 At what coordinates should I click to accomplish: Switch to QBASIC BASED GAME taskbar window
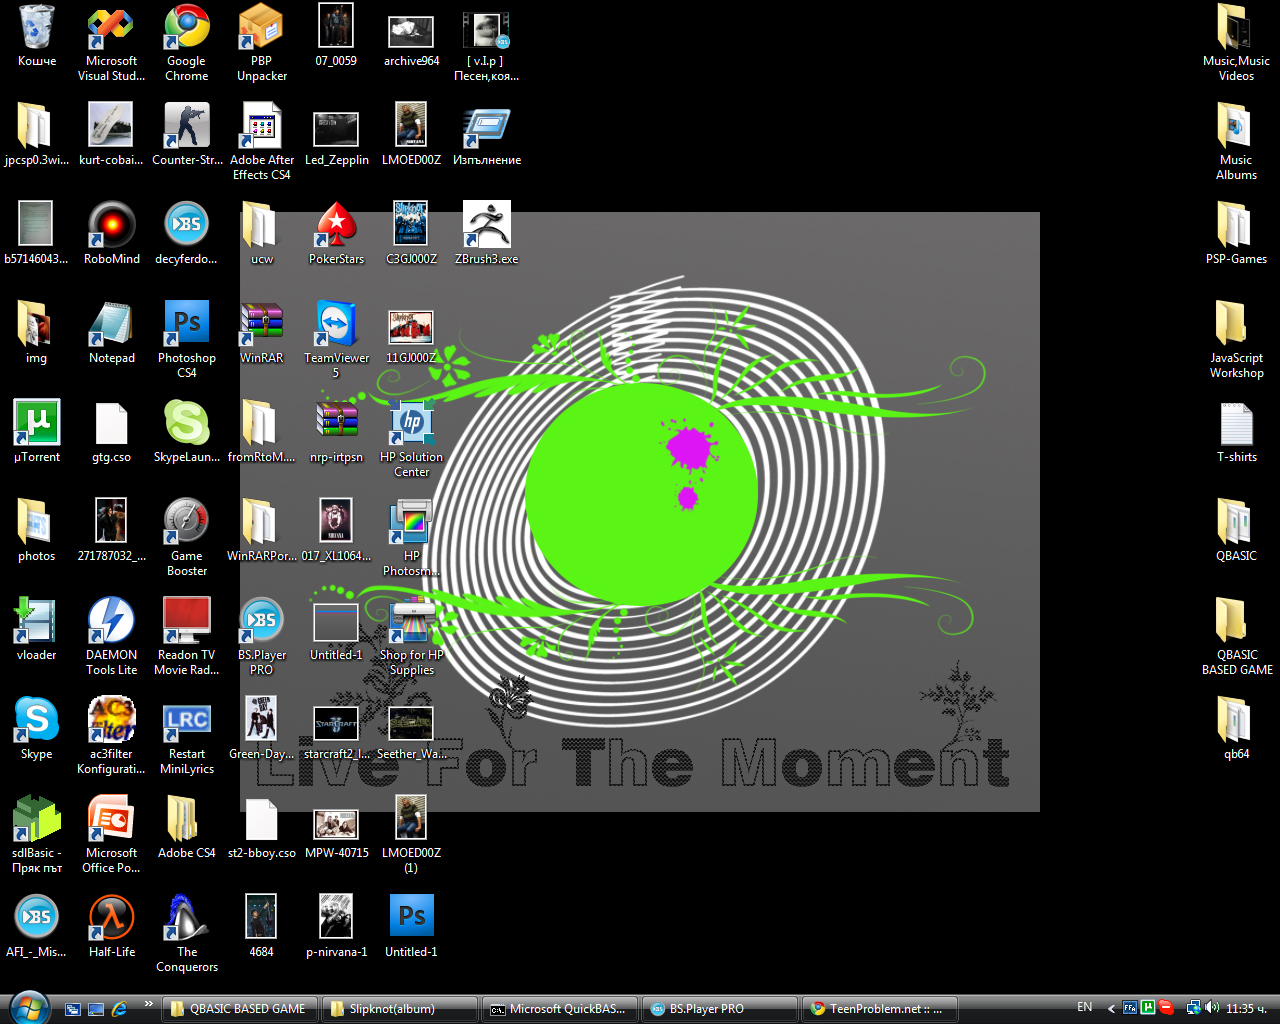[x=240, y=1009]
